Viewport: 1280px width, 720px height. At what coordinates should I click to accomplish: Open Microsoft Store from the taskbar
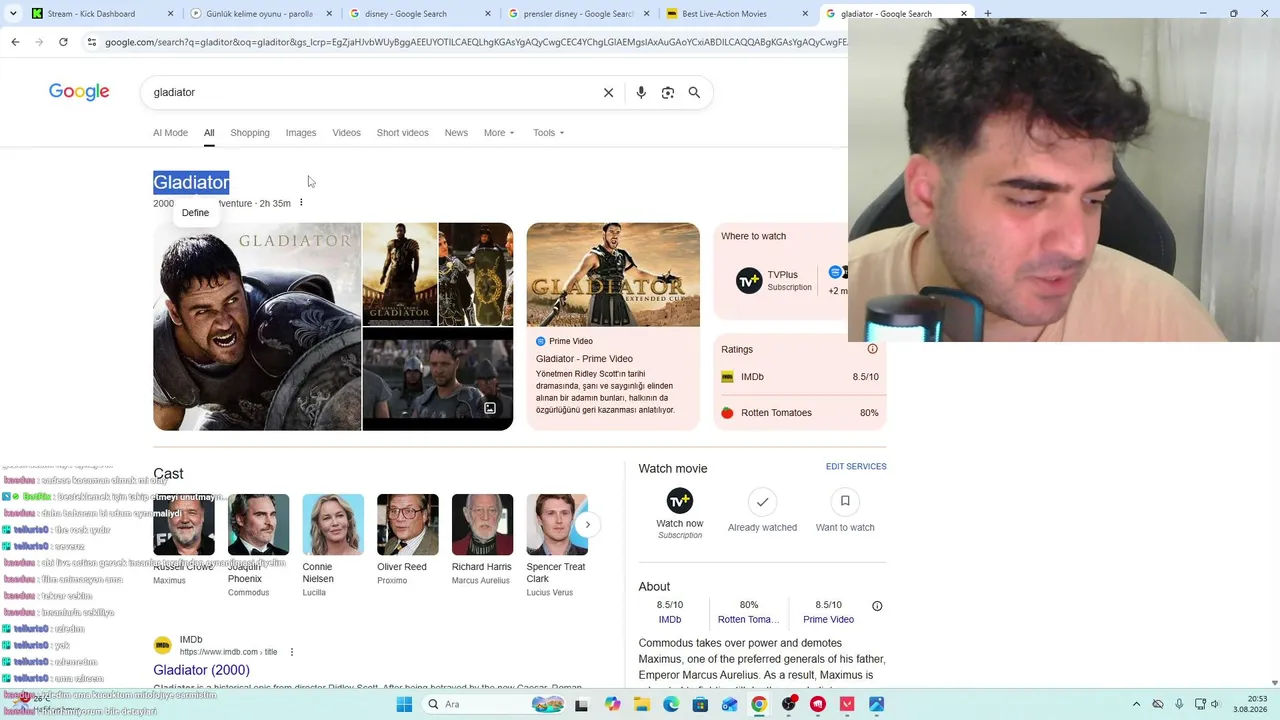[700, 704]
